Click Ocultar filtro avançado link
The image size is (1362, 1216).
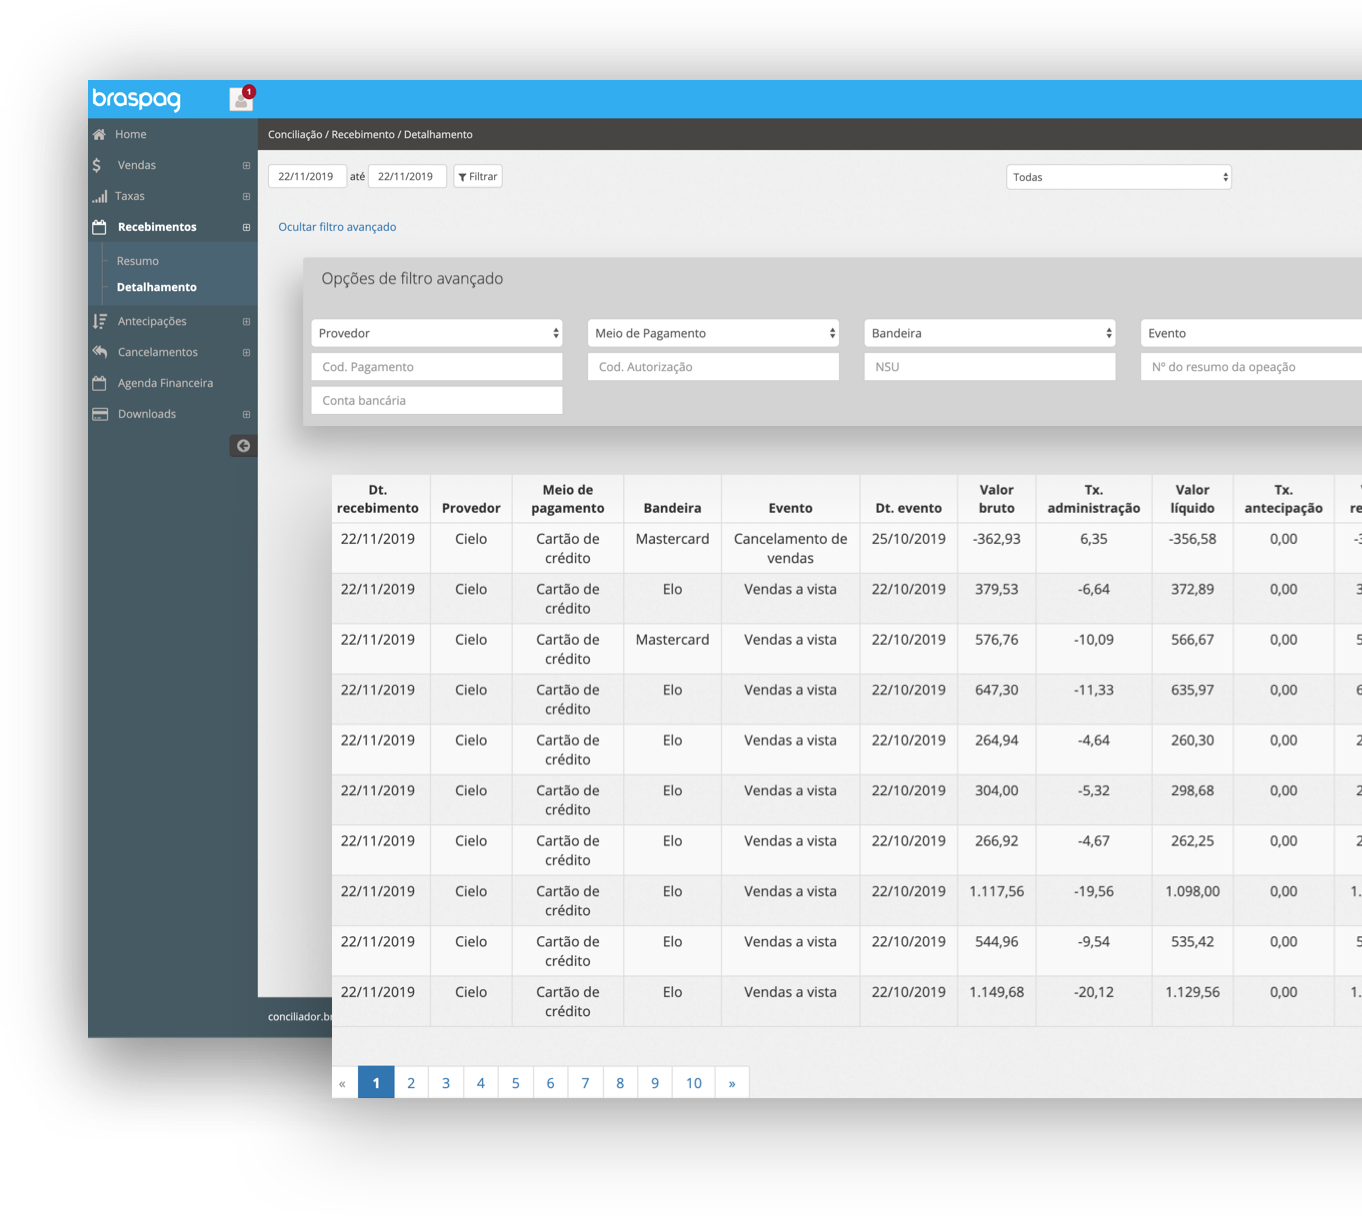coord(337,227)
